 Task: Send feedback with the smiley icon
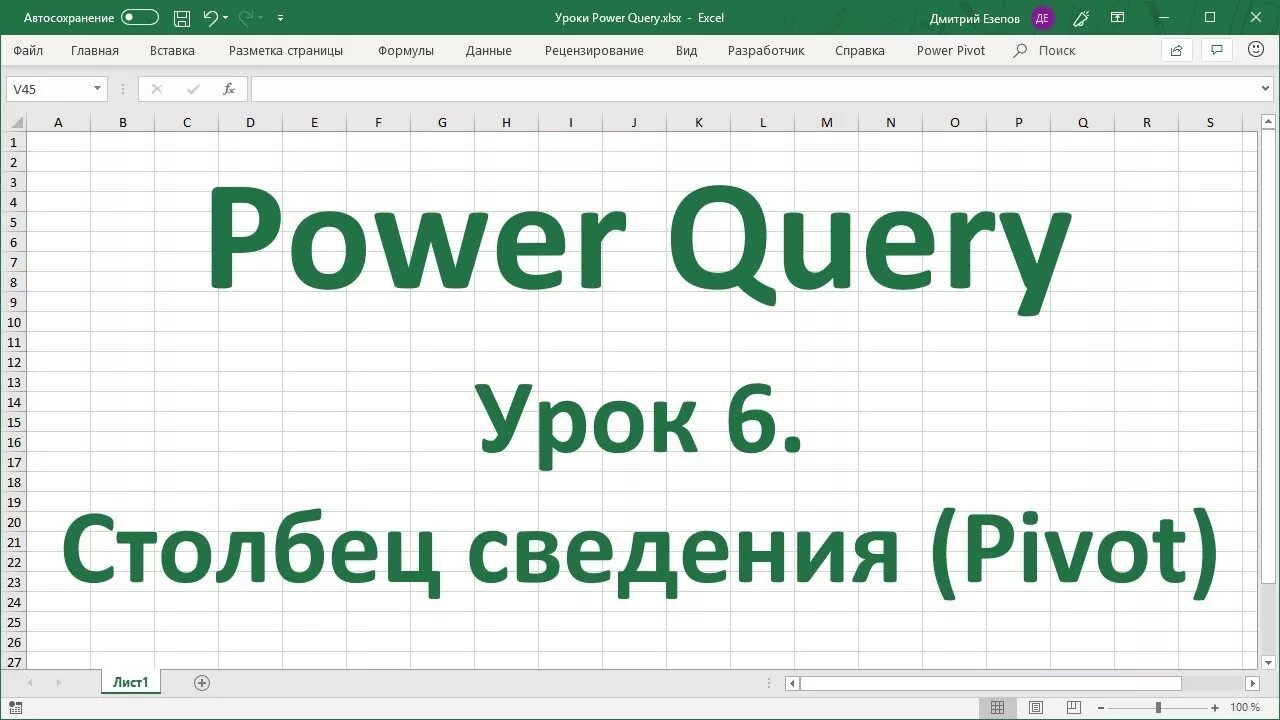point(1256,50)
